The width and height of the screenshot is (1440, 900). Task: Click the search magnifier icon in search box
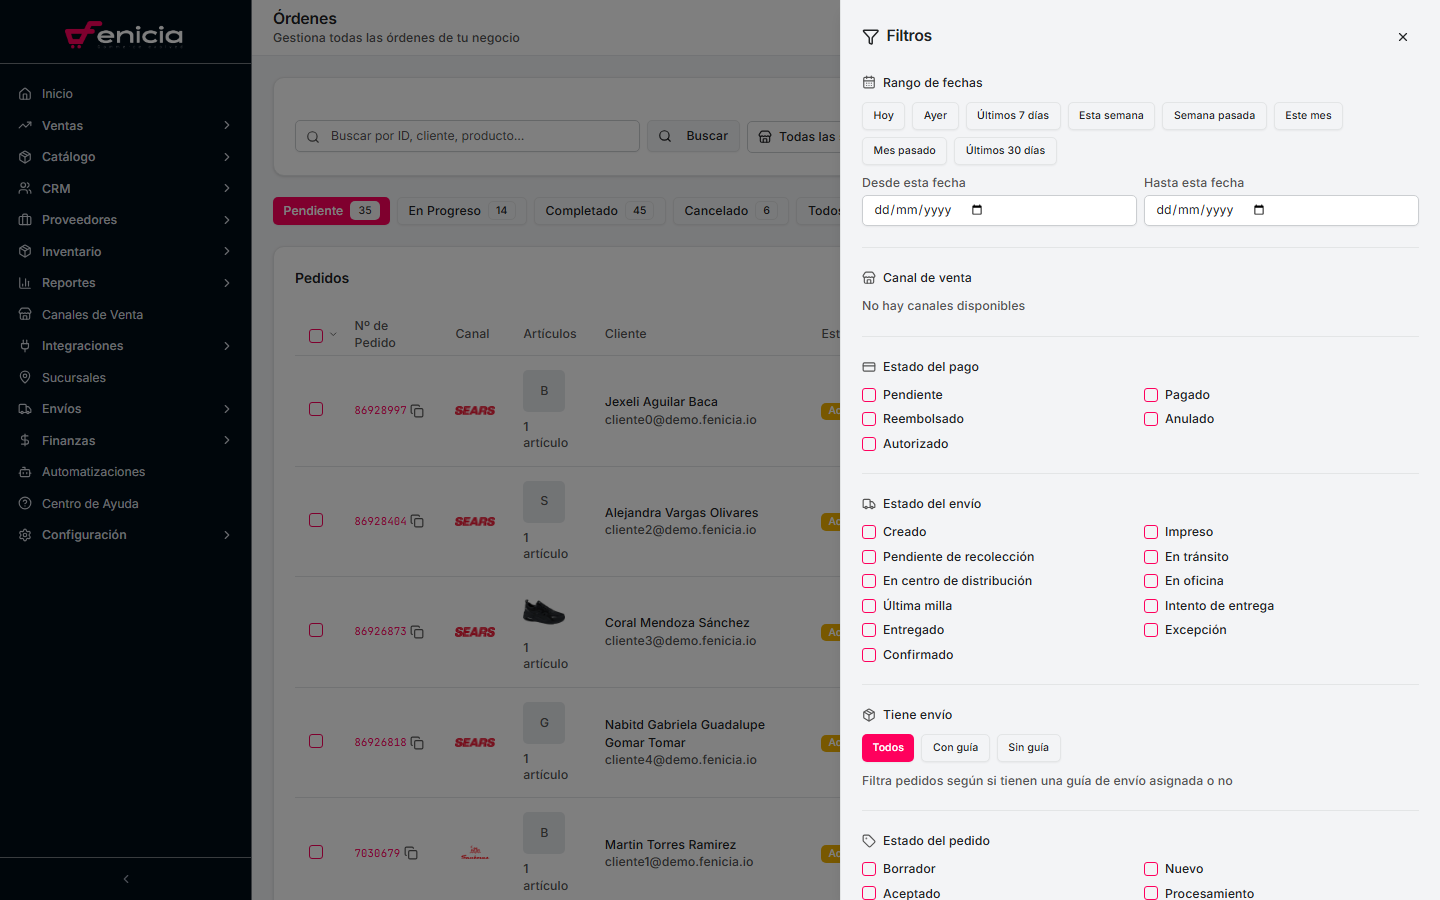314,137
